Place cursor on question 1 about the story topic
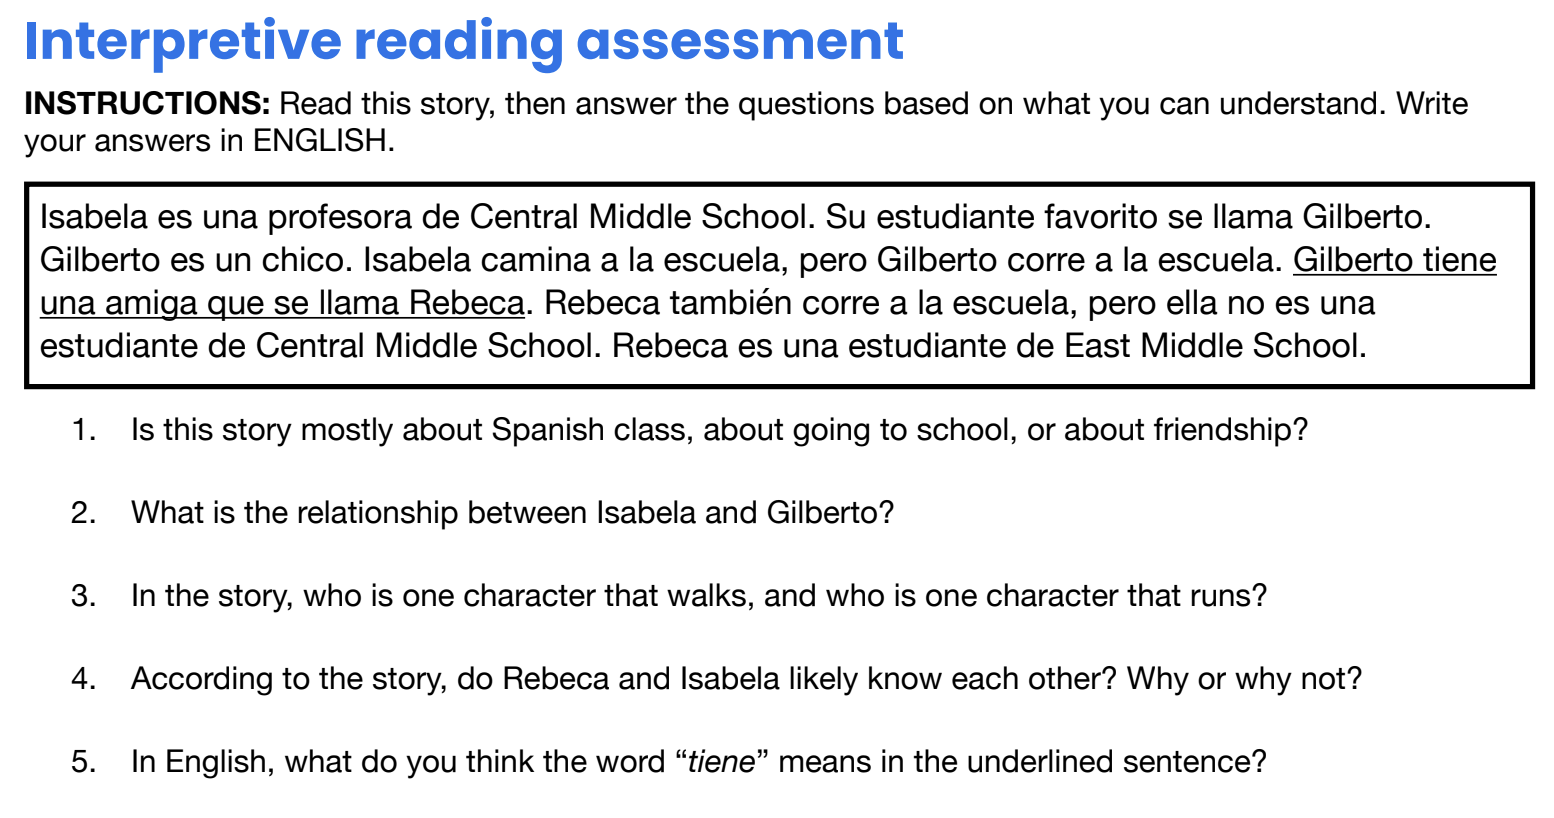This screenshot has height=818, width=1554. tap(718, 430)
